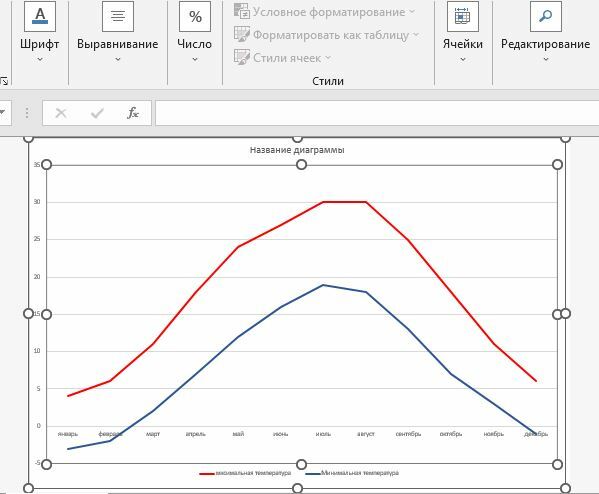Click the vertical axis value 20
The width and height of the screenshot is (599, 494).
pyautogui.click(x=37, y=277)
